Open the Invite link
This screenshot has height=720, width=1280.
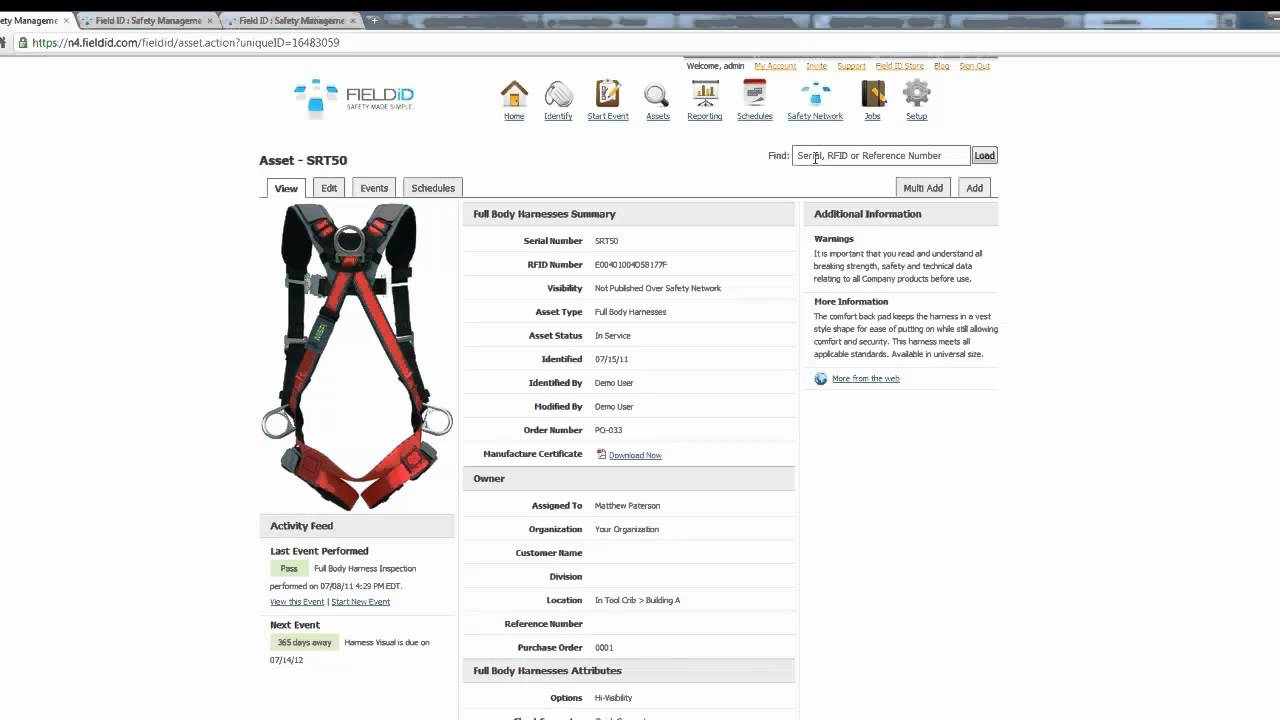pos(817,66)
